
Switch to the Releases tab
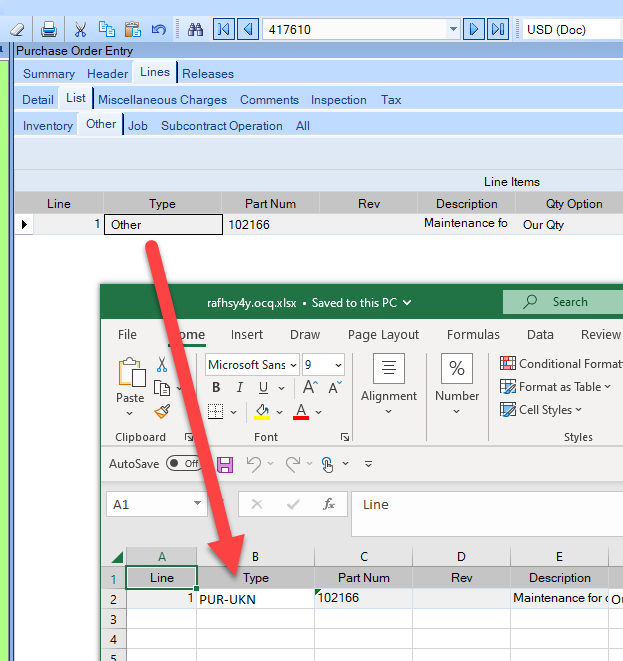pos(208,73)
